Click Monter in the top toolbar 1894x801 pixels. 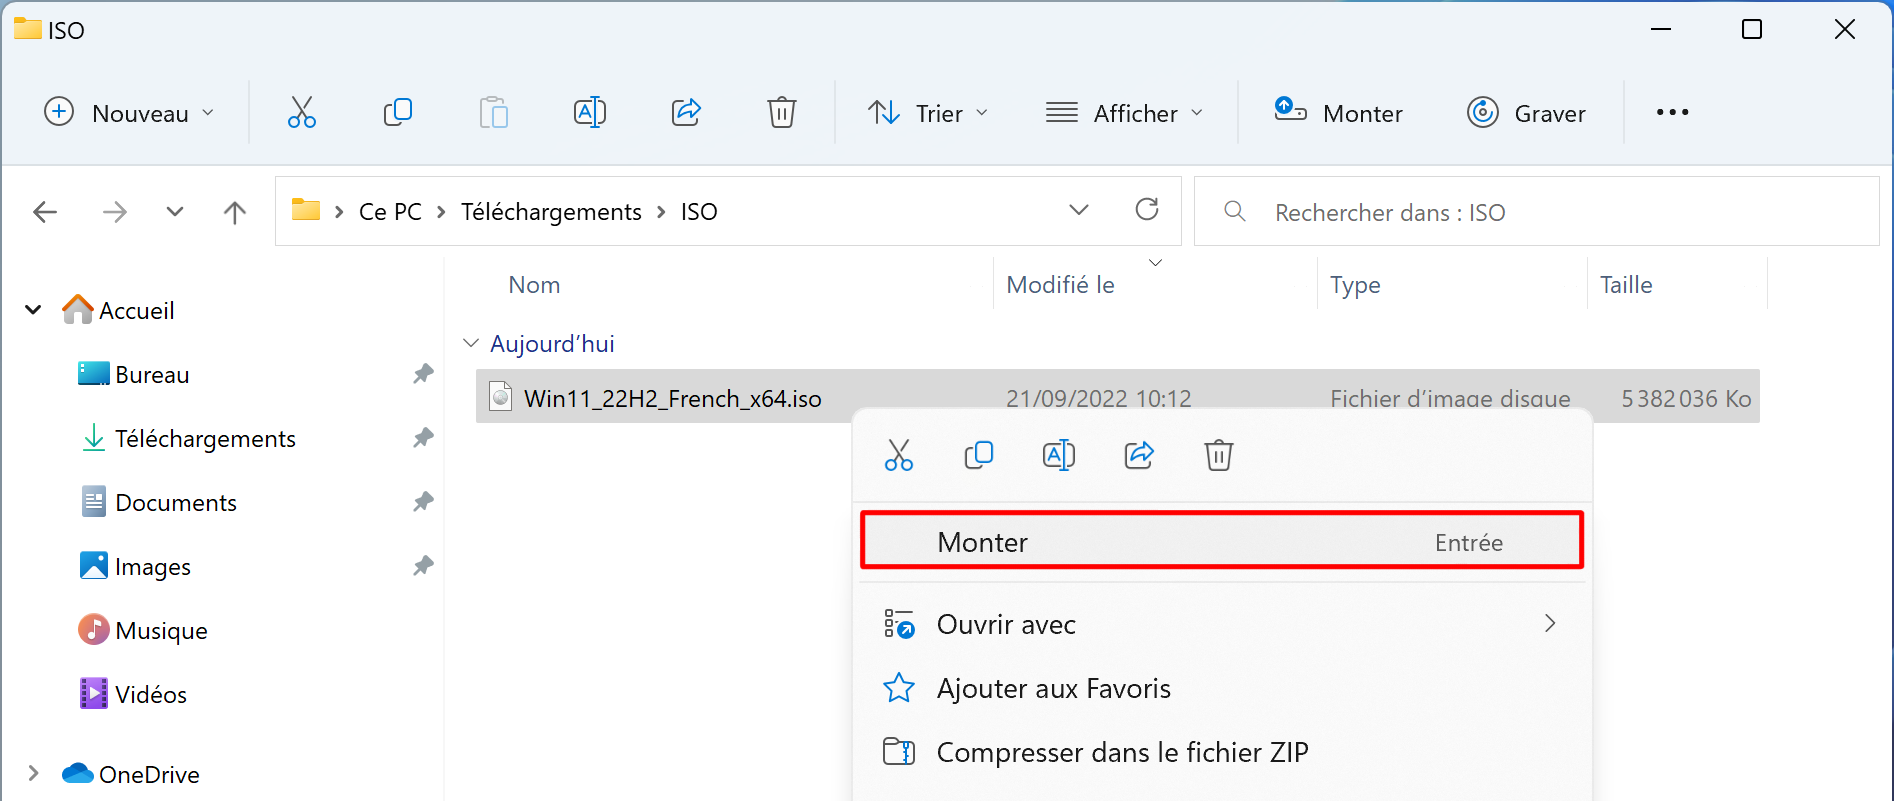pos(1338,112)
